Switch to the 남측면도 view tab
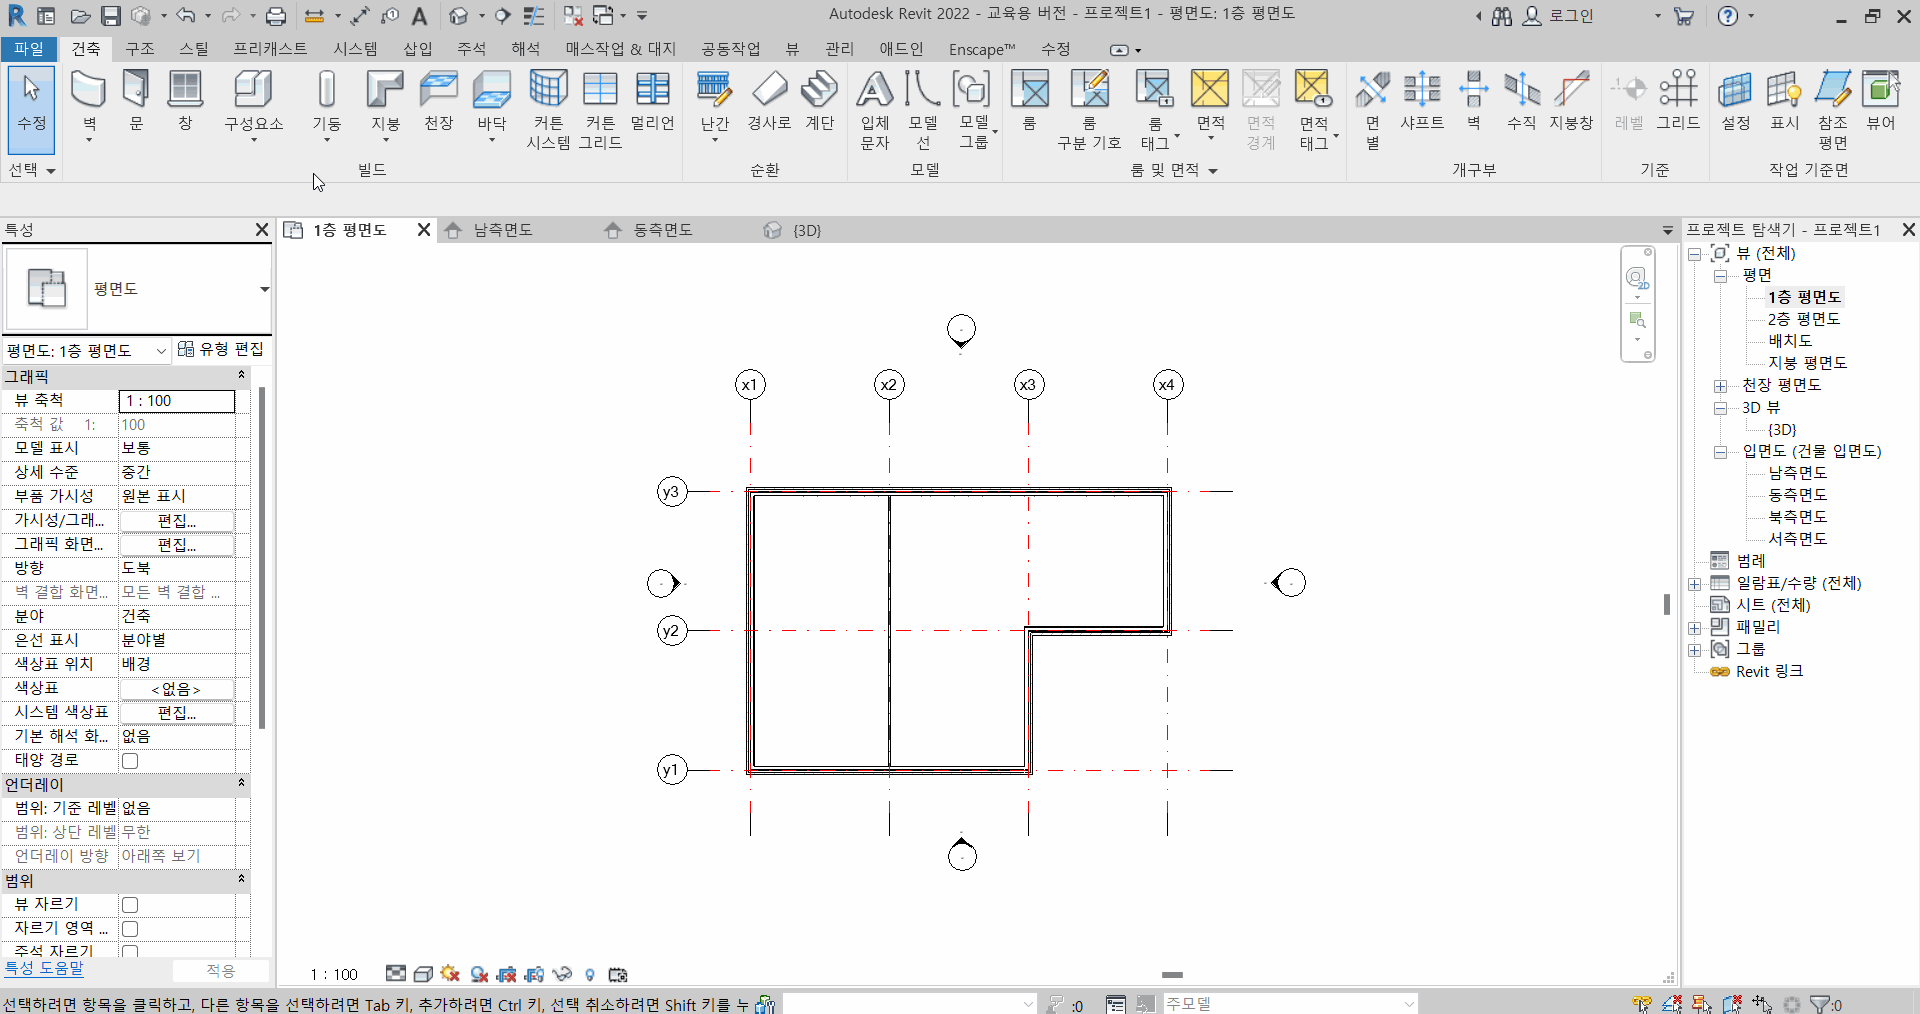Image resolution: width=1920 pixels, height=1014 pixels. coord(503,230)
